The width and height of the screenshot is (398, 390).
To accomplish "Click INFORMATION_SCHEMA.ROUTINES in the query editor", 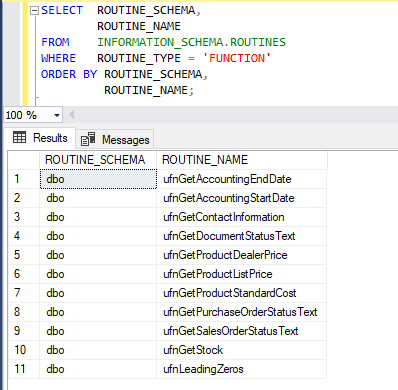I will point(191,42).
